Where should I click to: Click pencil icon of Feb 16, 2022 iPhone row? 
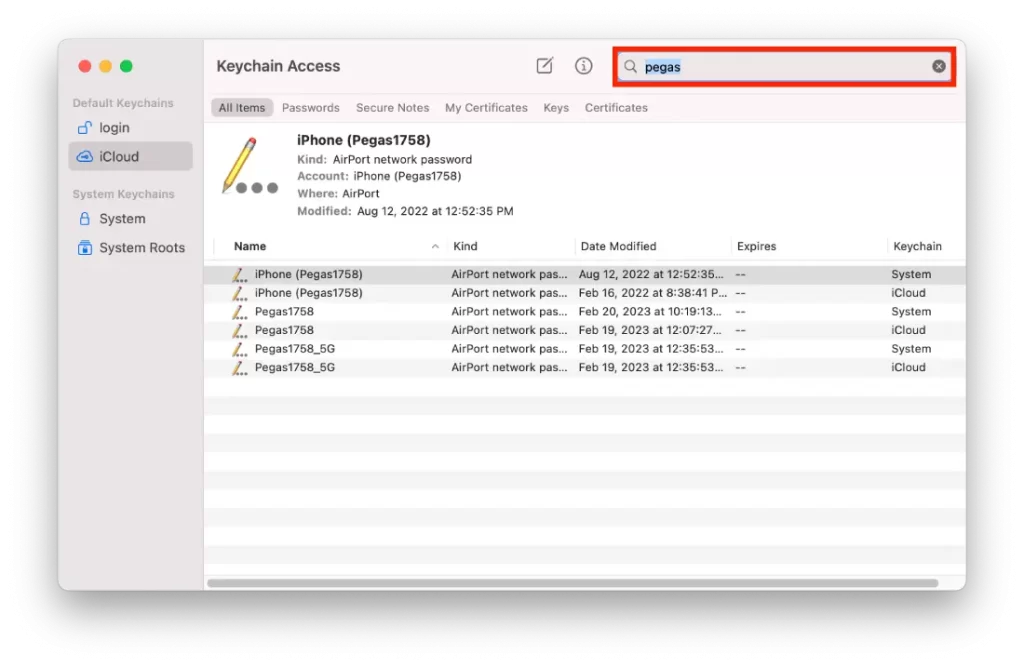240,293
